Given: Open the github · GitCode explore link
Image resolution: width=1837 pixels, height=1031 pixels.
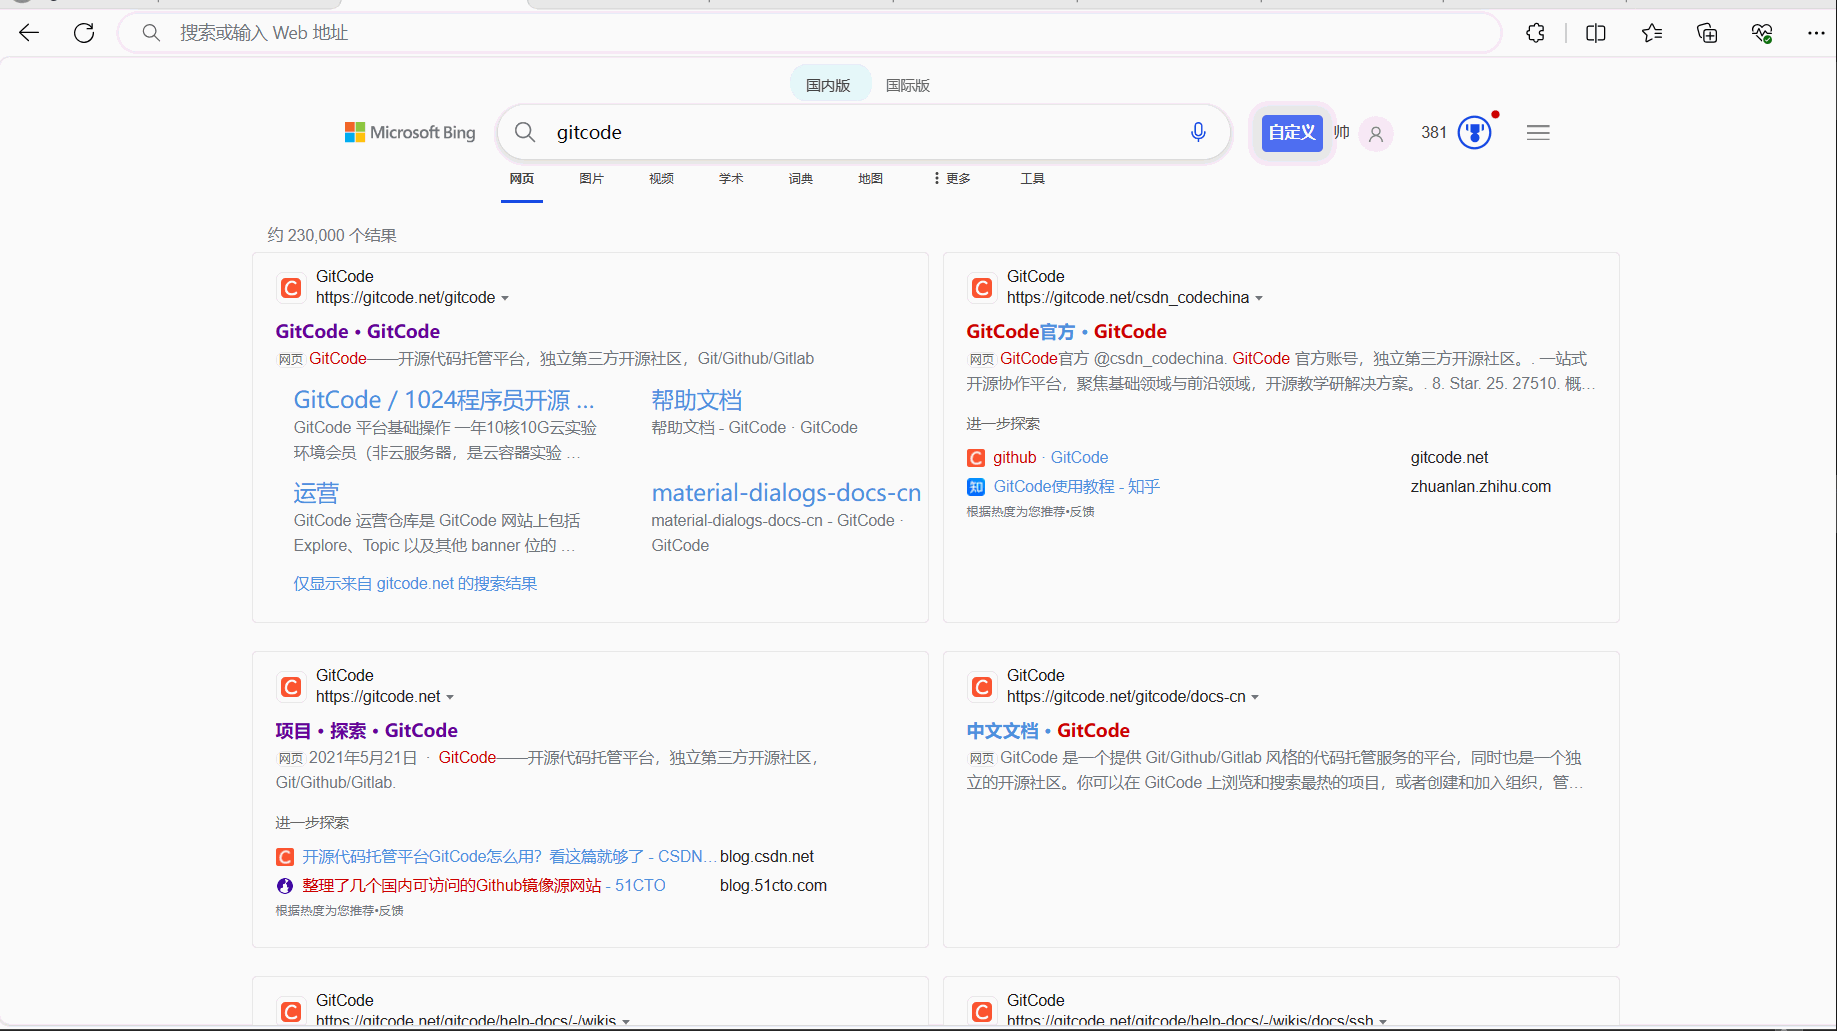Looking at the screenshot, I should (x=1050, y=457).
